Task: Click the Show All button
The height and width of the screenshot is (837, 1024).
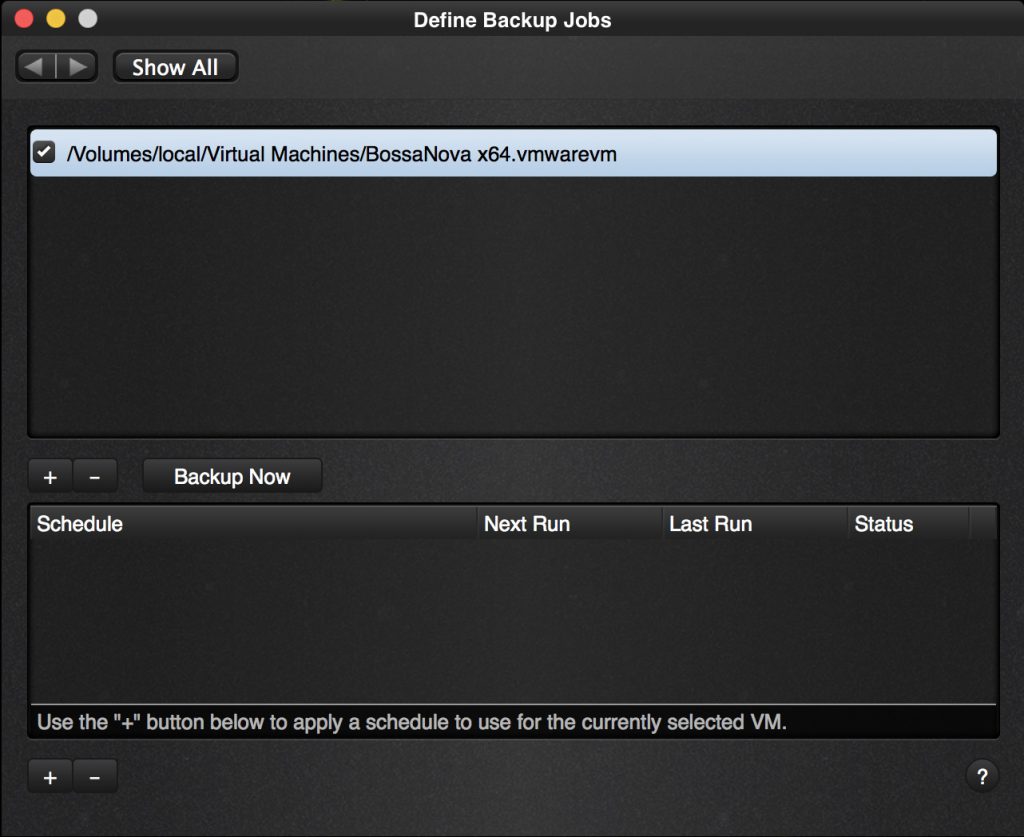Action: coord(175,66)
